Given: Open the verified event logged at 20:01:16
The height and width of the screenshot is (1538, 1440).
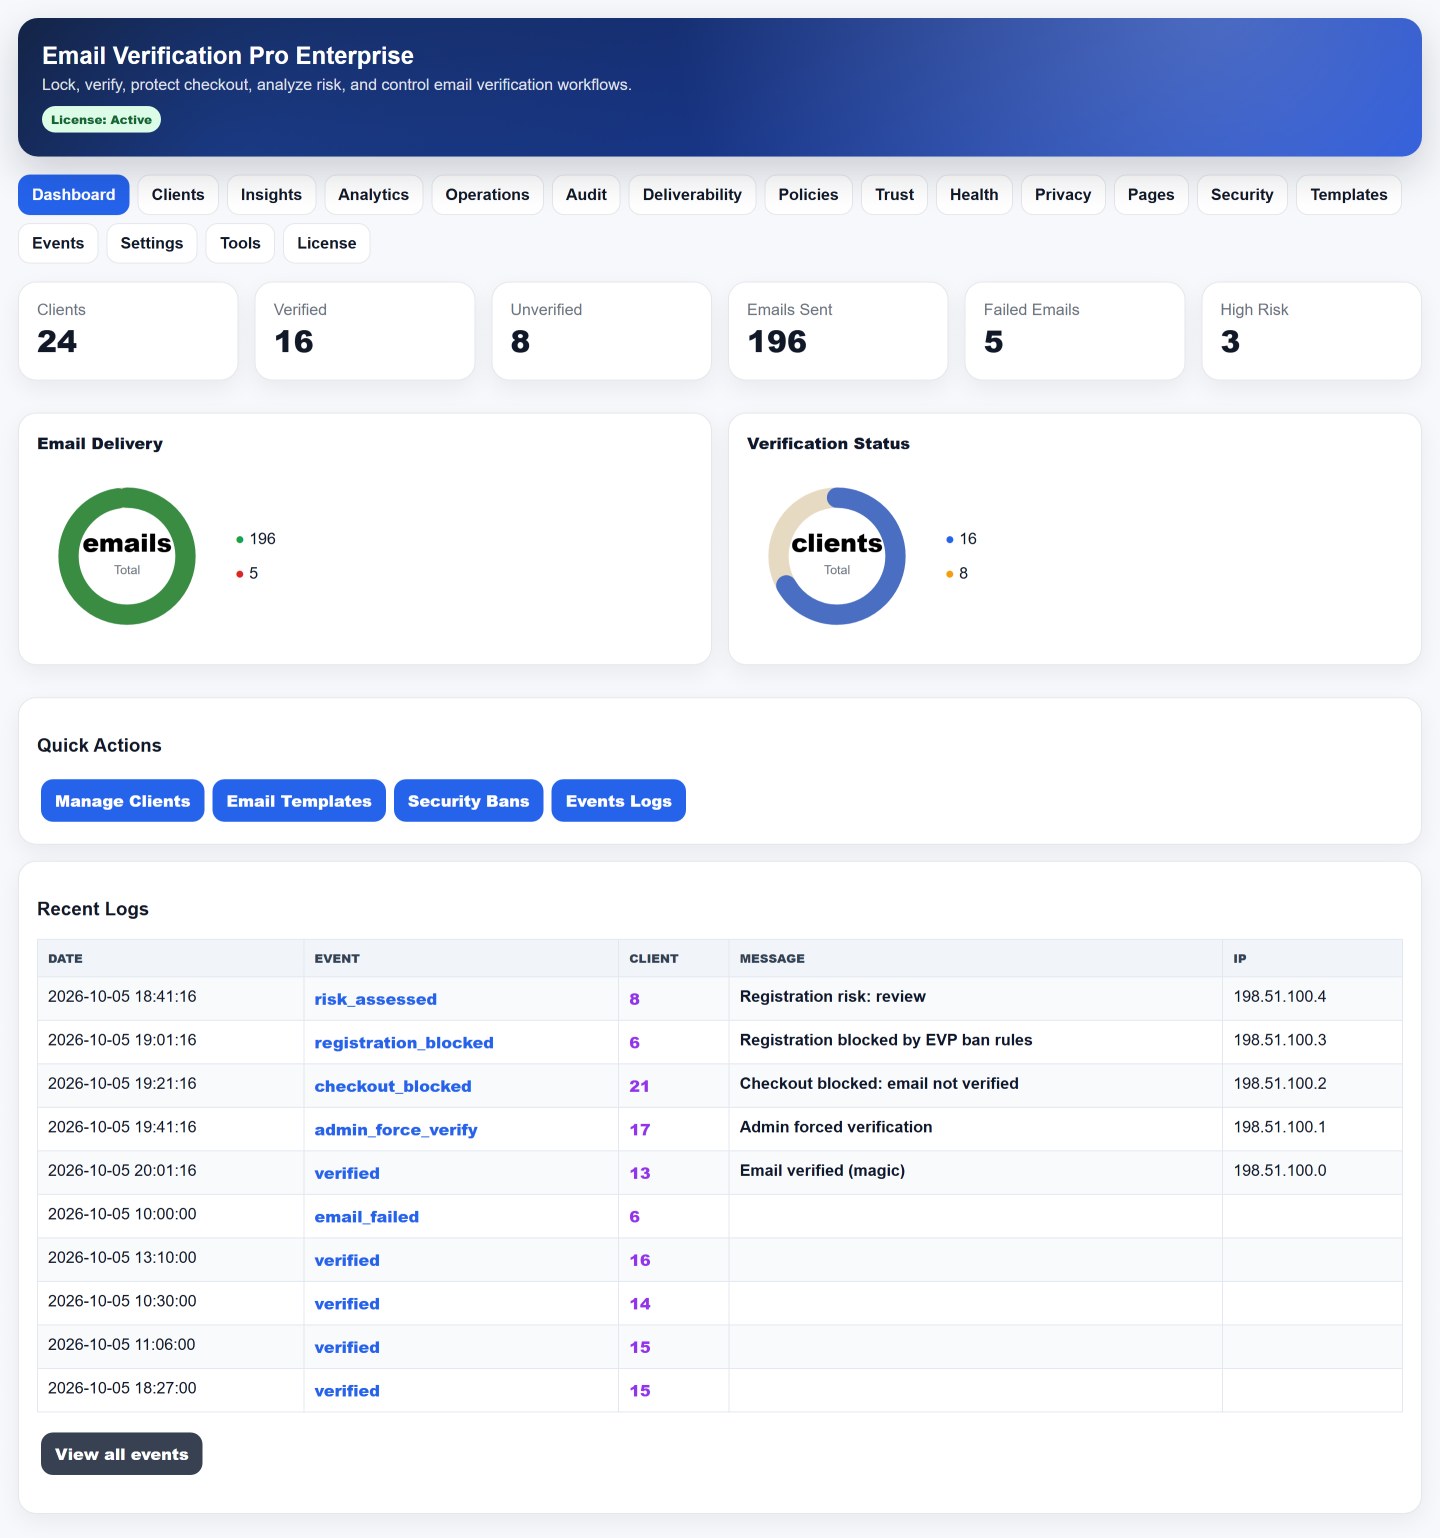Looking at the screenshot, I should (347, 1173).
